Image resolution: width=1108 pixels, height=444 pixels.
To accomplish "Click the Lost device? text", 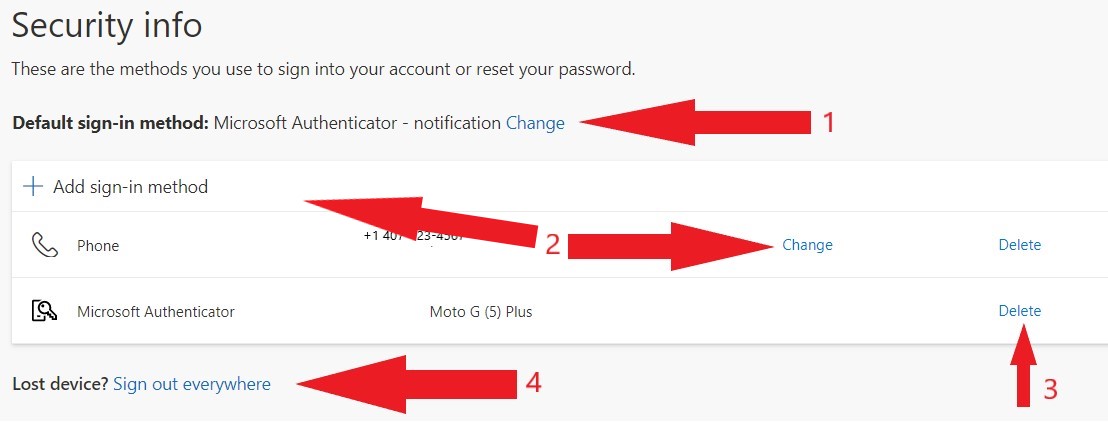I will (x=60, y=384).
